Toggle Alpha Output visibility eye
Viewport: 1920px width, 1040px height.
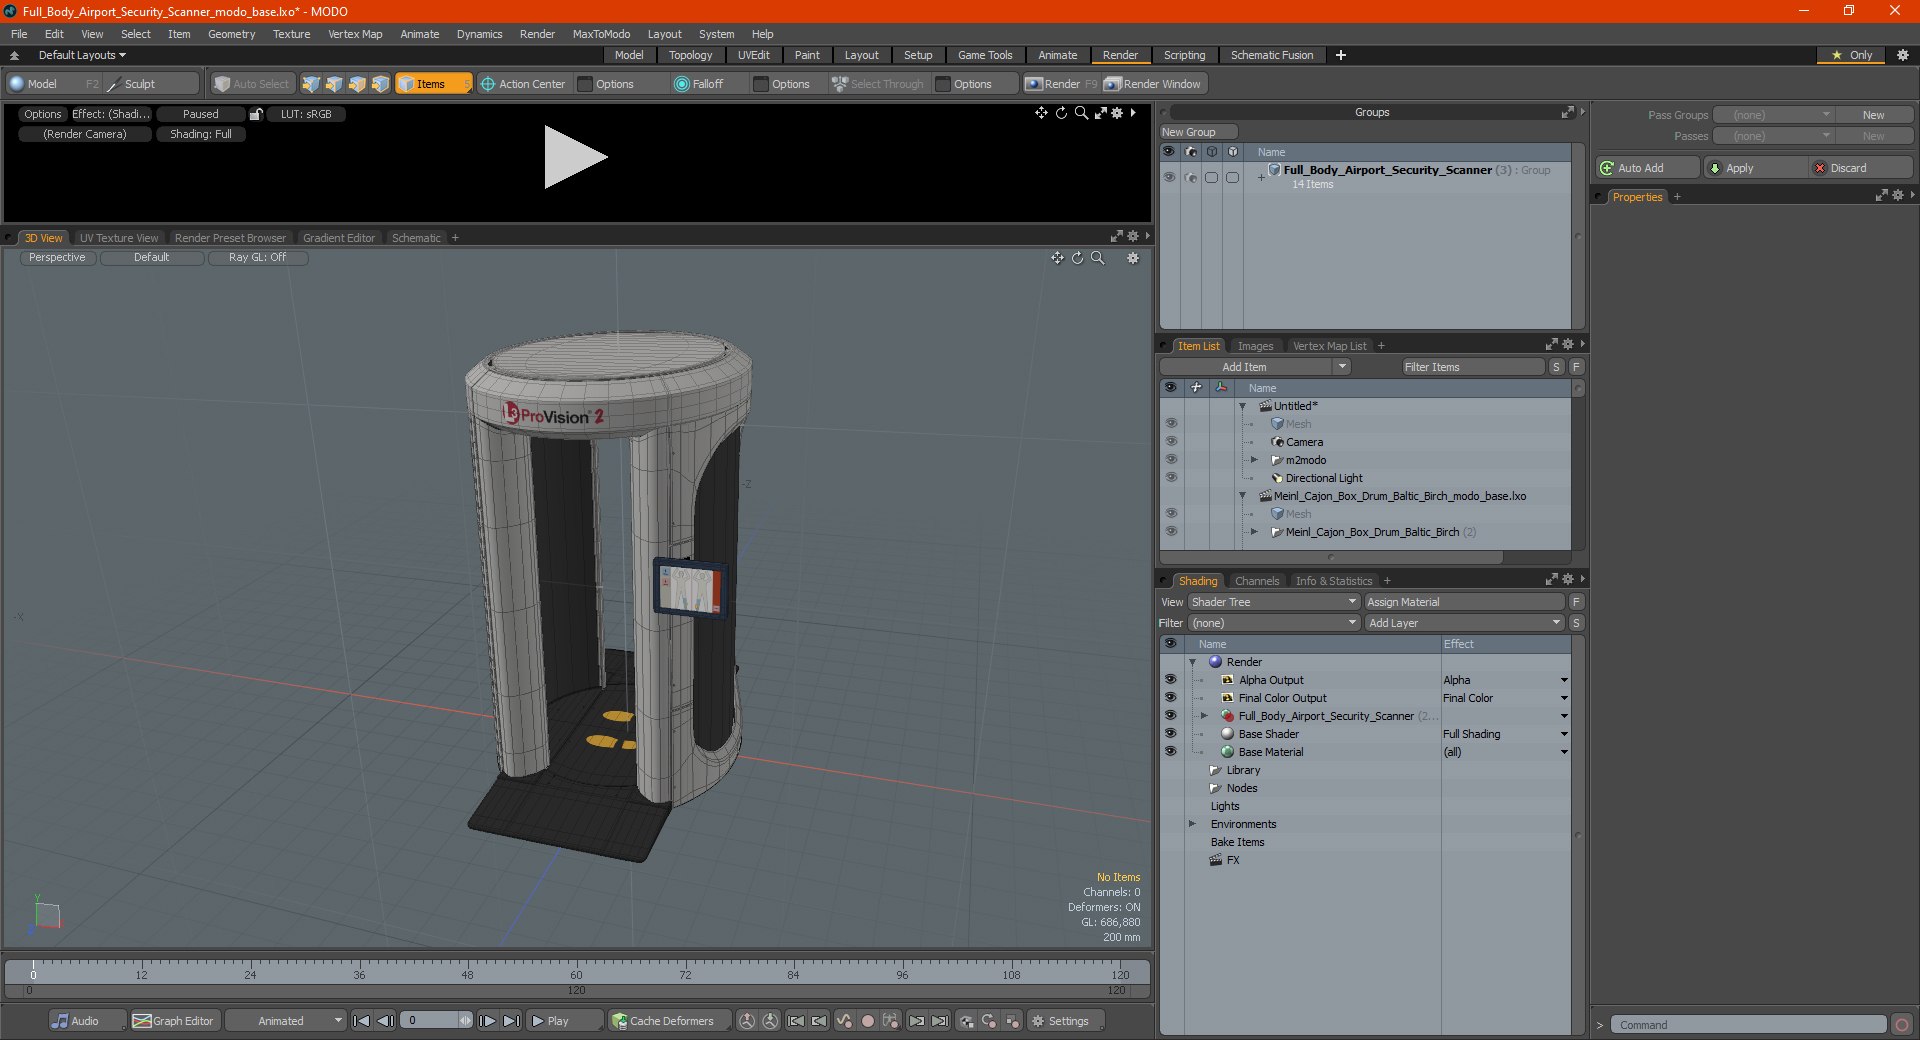coord(1170,680)
